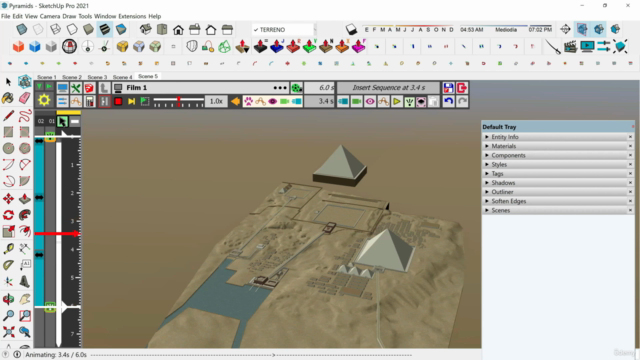The height and width of the screenshot is (360, 640).
Task: Toggle the Animator sun lighting button
Action: click(44, 100)
